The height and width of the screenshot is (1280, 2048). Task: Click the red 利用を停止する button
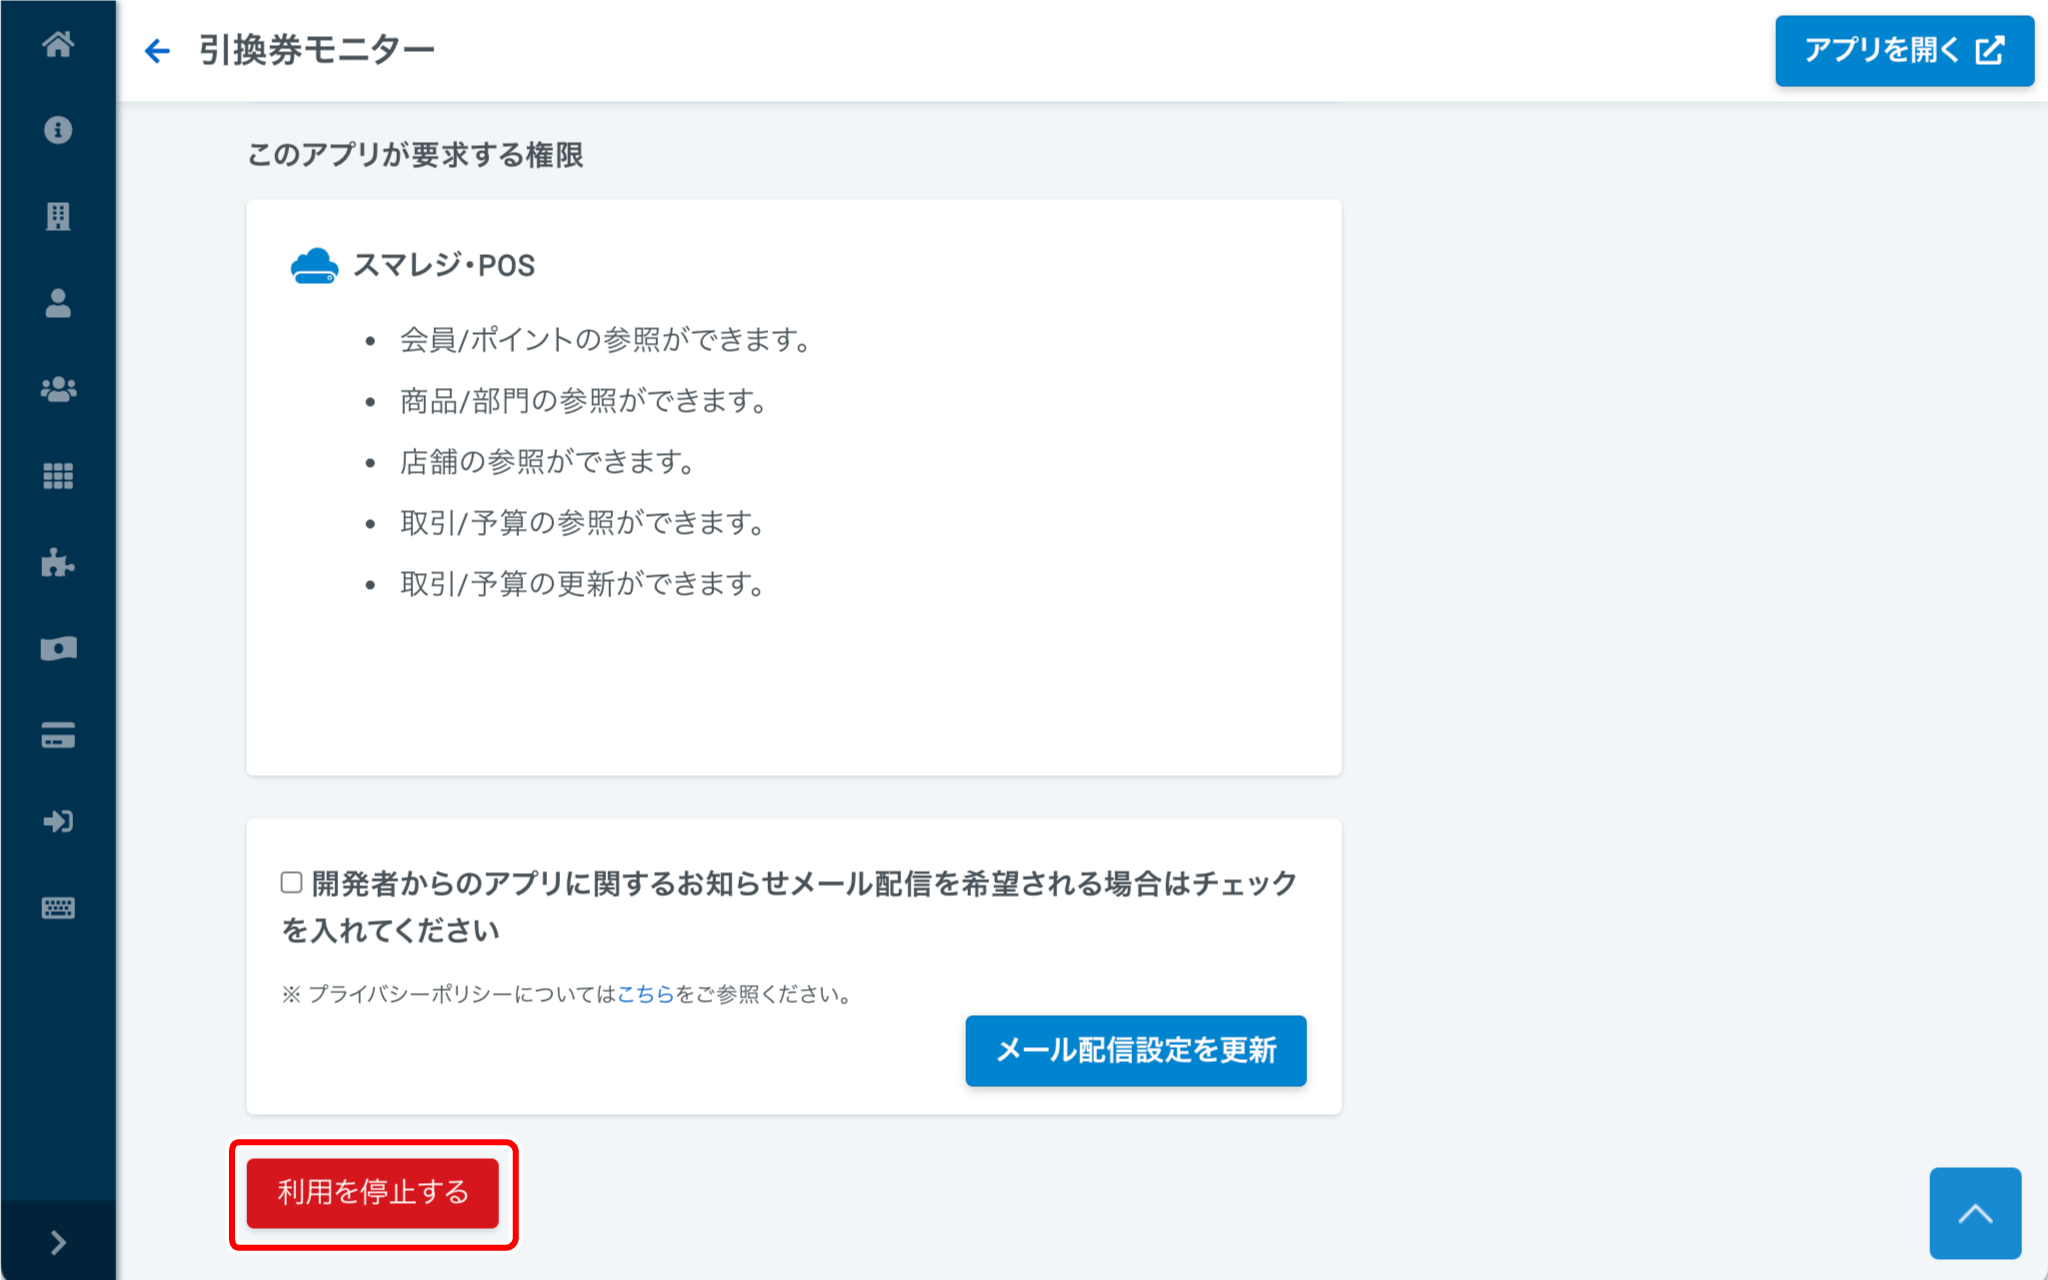372,1192
